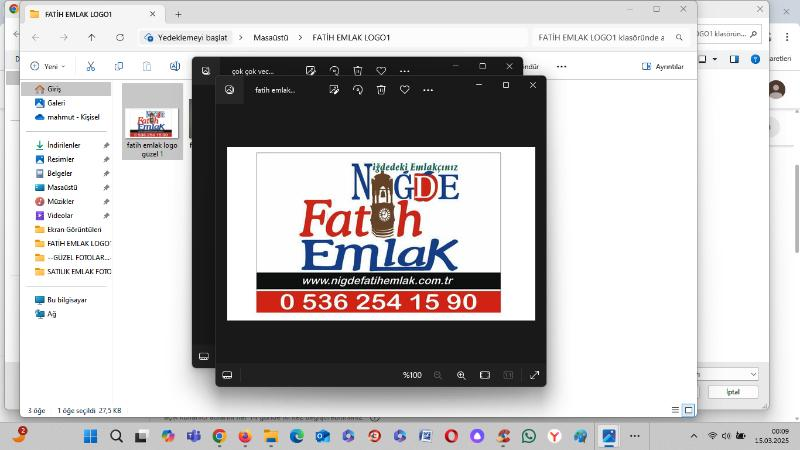The image size is (800, 450).
Task: Toggle filmstrip in the front photo viewer
Action: click(x=227, y=375)
